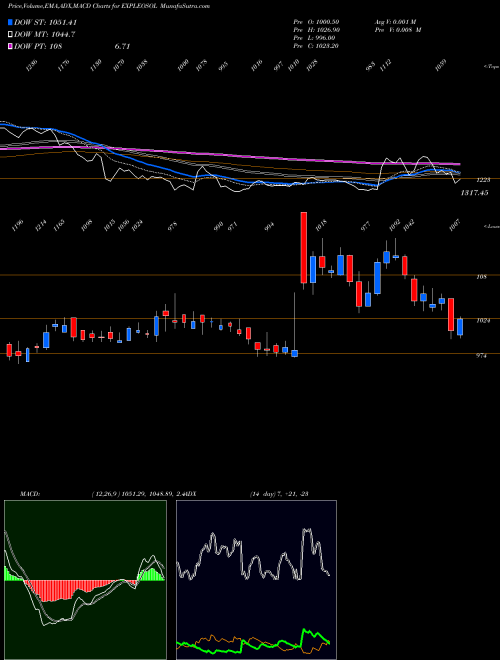This screenshot has height=660, width=500.
Task: Click the 108 price axis label
Action: 482,277
